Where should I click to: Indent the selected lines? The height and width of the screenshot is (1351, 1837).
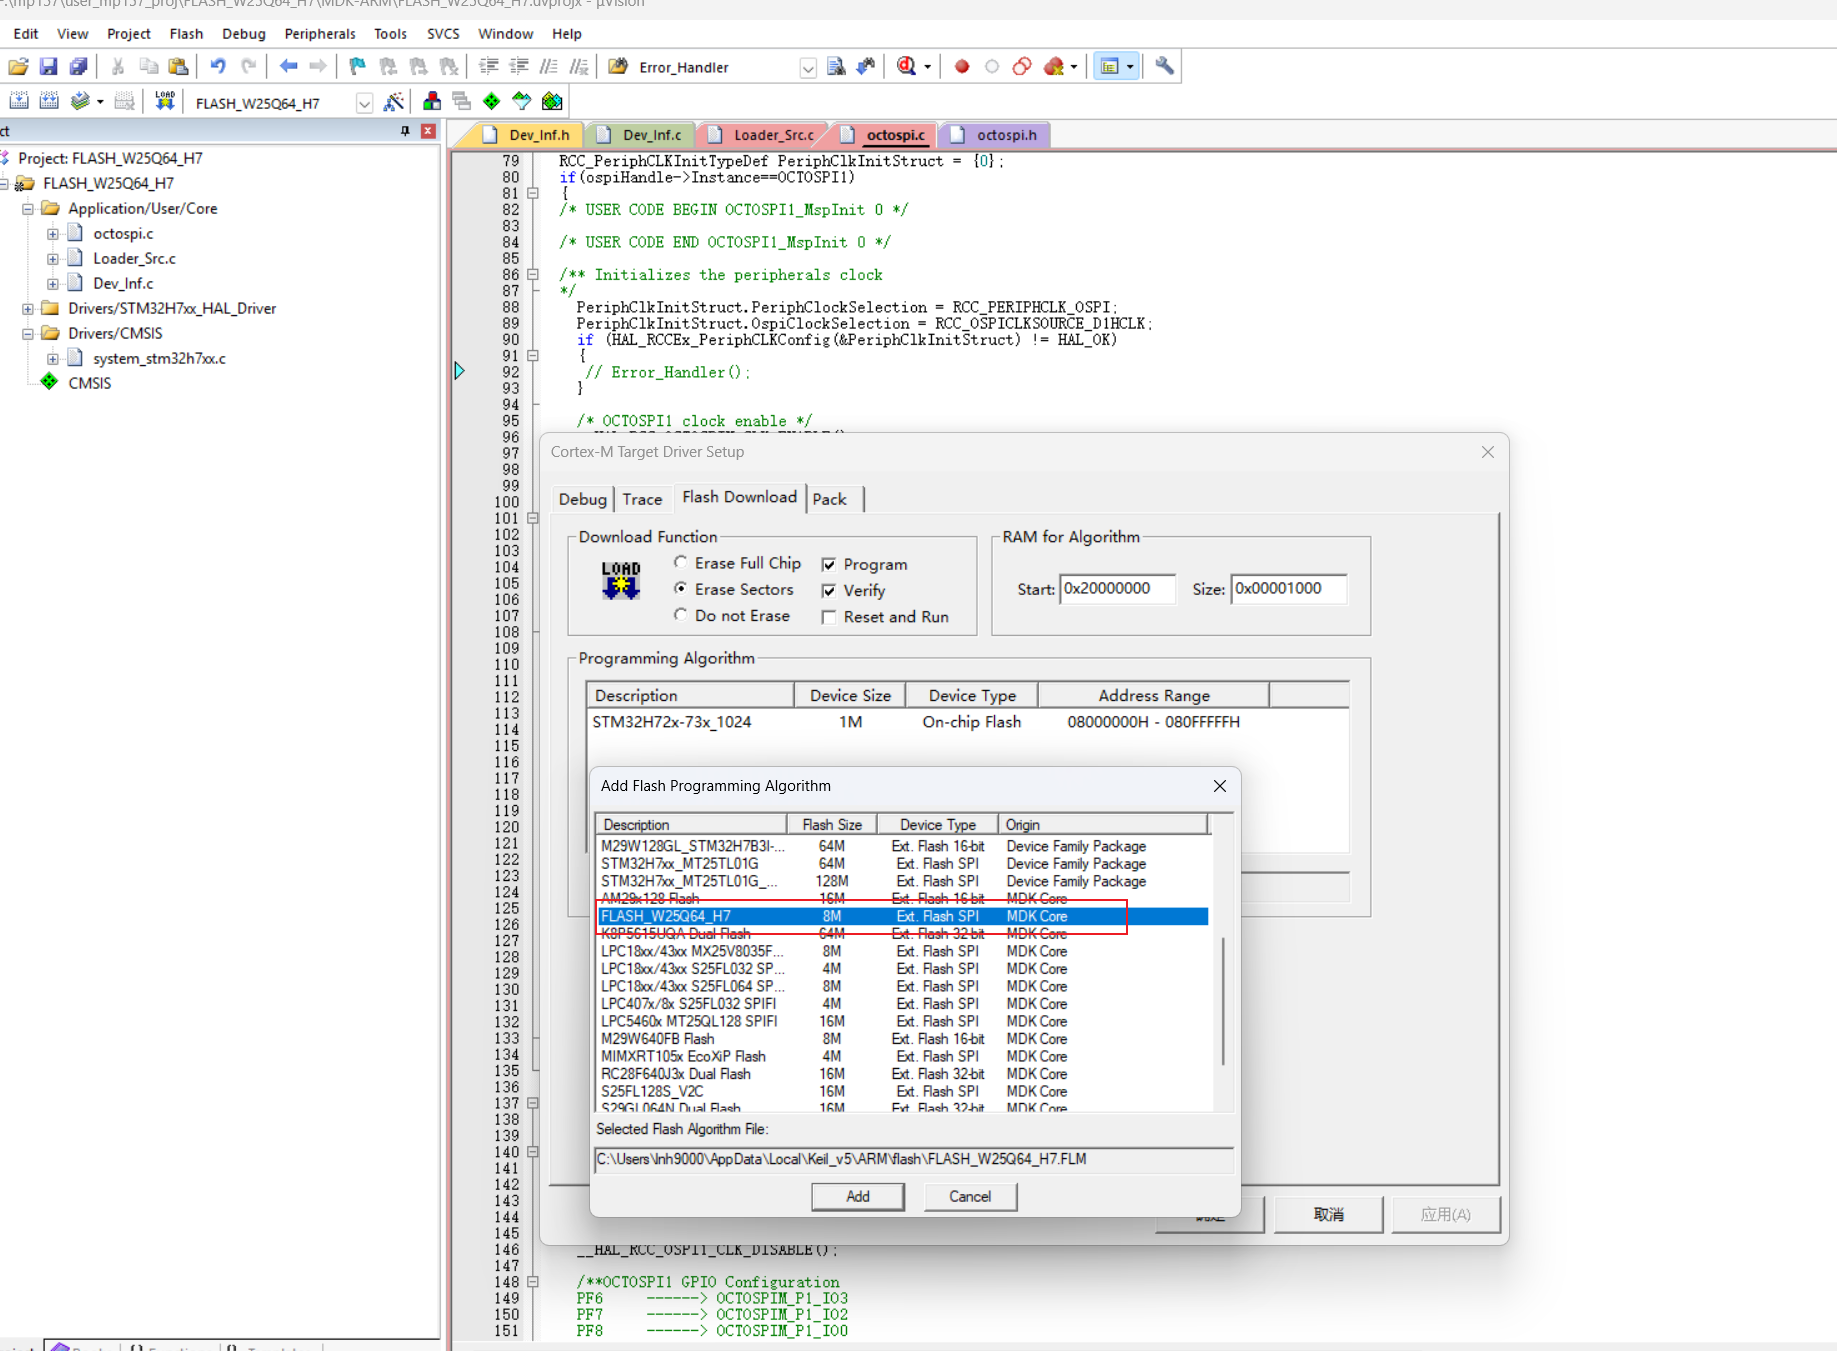pyautogui.click(x=488, y=67)
